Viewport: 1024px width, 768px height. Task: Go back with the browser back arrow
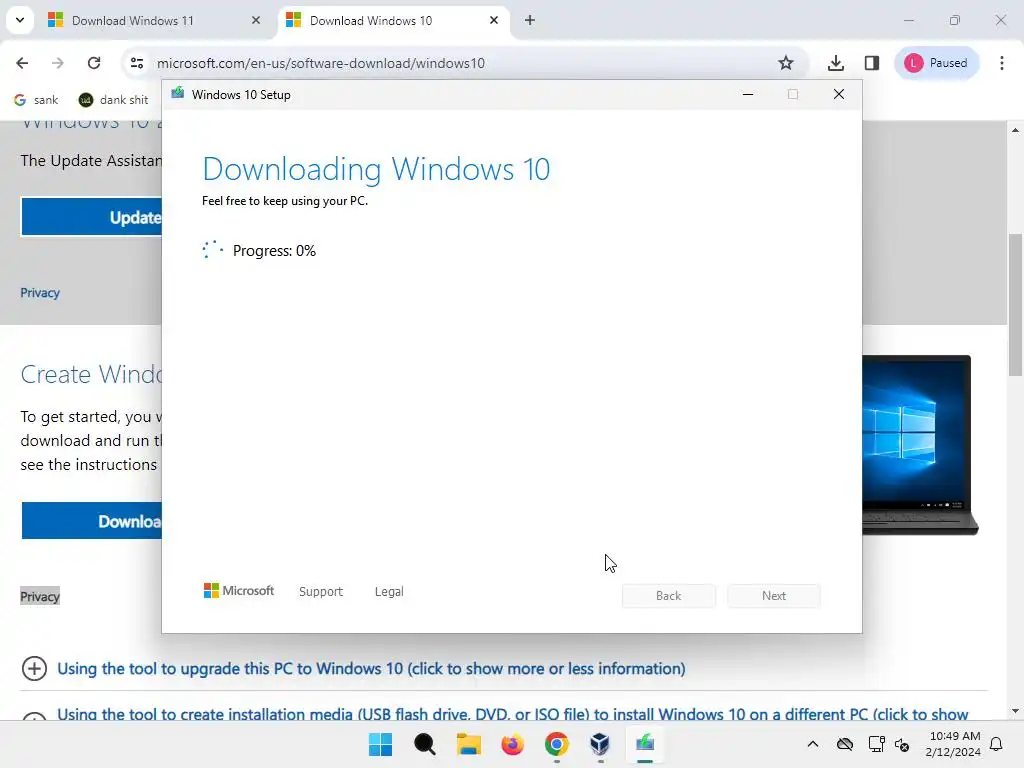click(x=22, y=63)
